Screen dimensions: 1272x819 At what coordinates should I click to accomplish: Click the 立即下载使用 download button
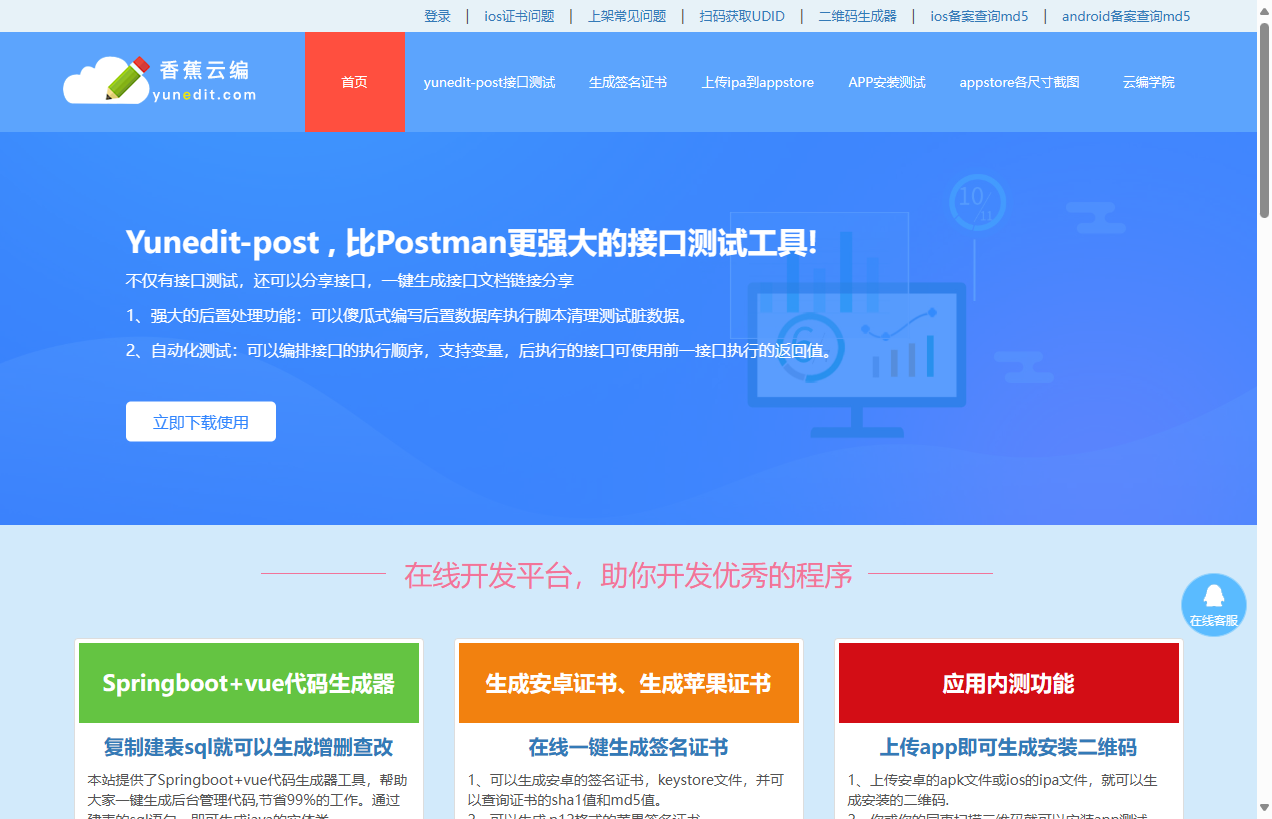click(x=200, y=421)
